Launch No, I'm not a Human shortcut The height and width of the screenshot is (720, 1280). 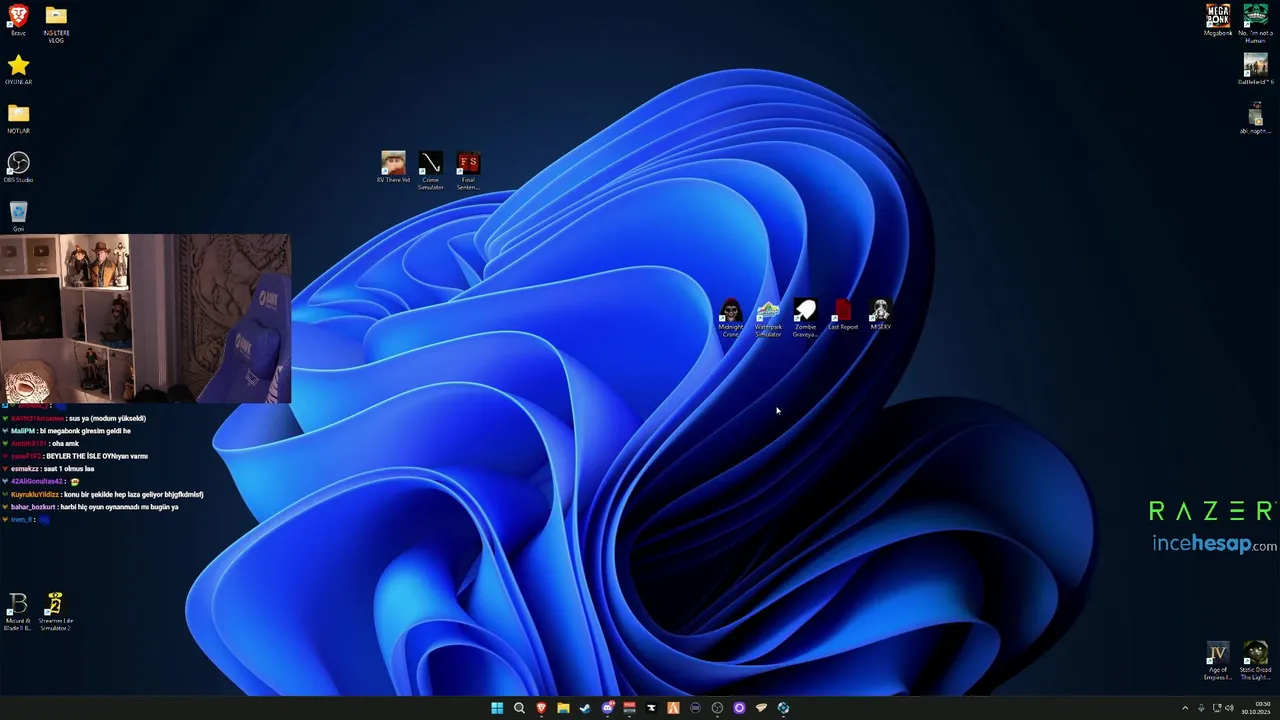1255,23
